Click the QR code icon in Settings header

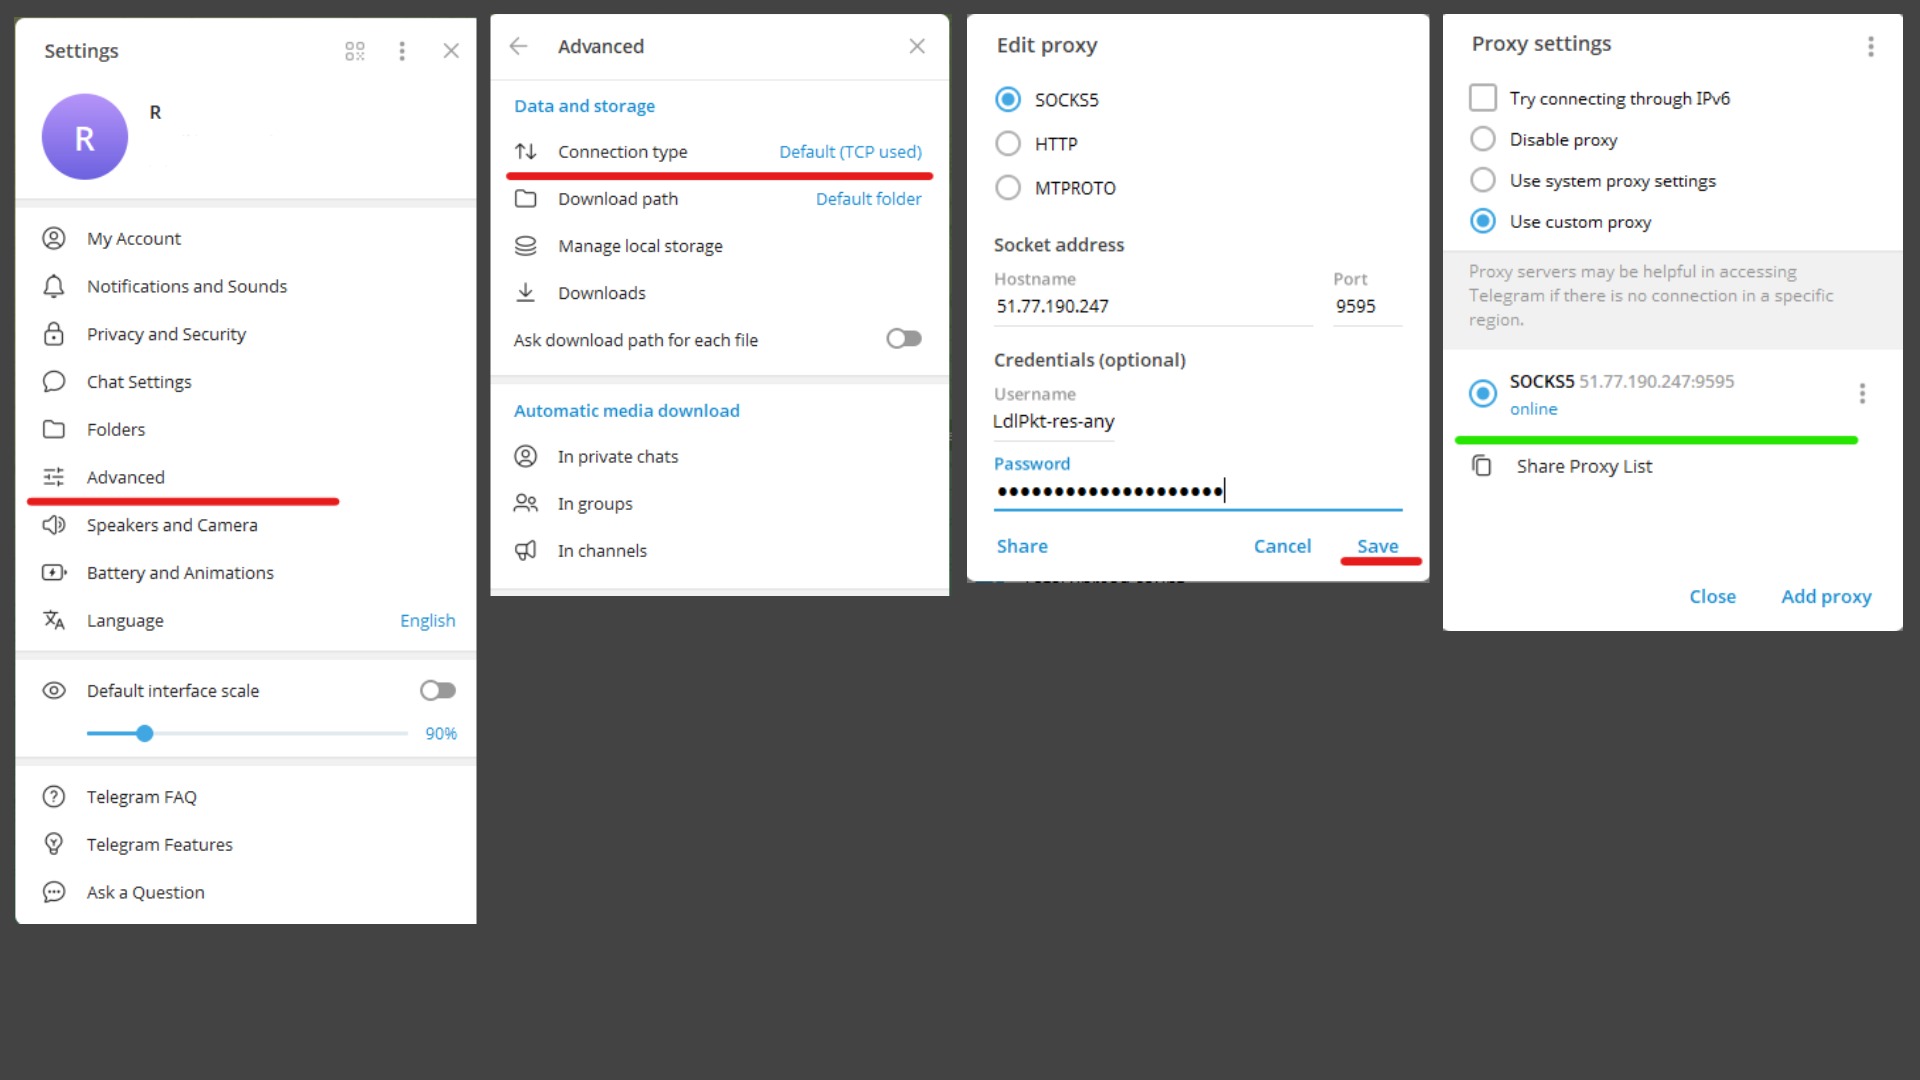[355, 51]
